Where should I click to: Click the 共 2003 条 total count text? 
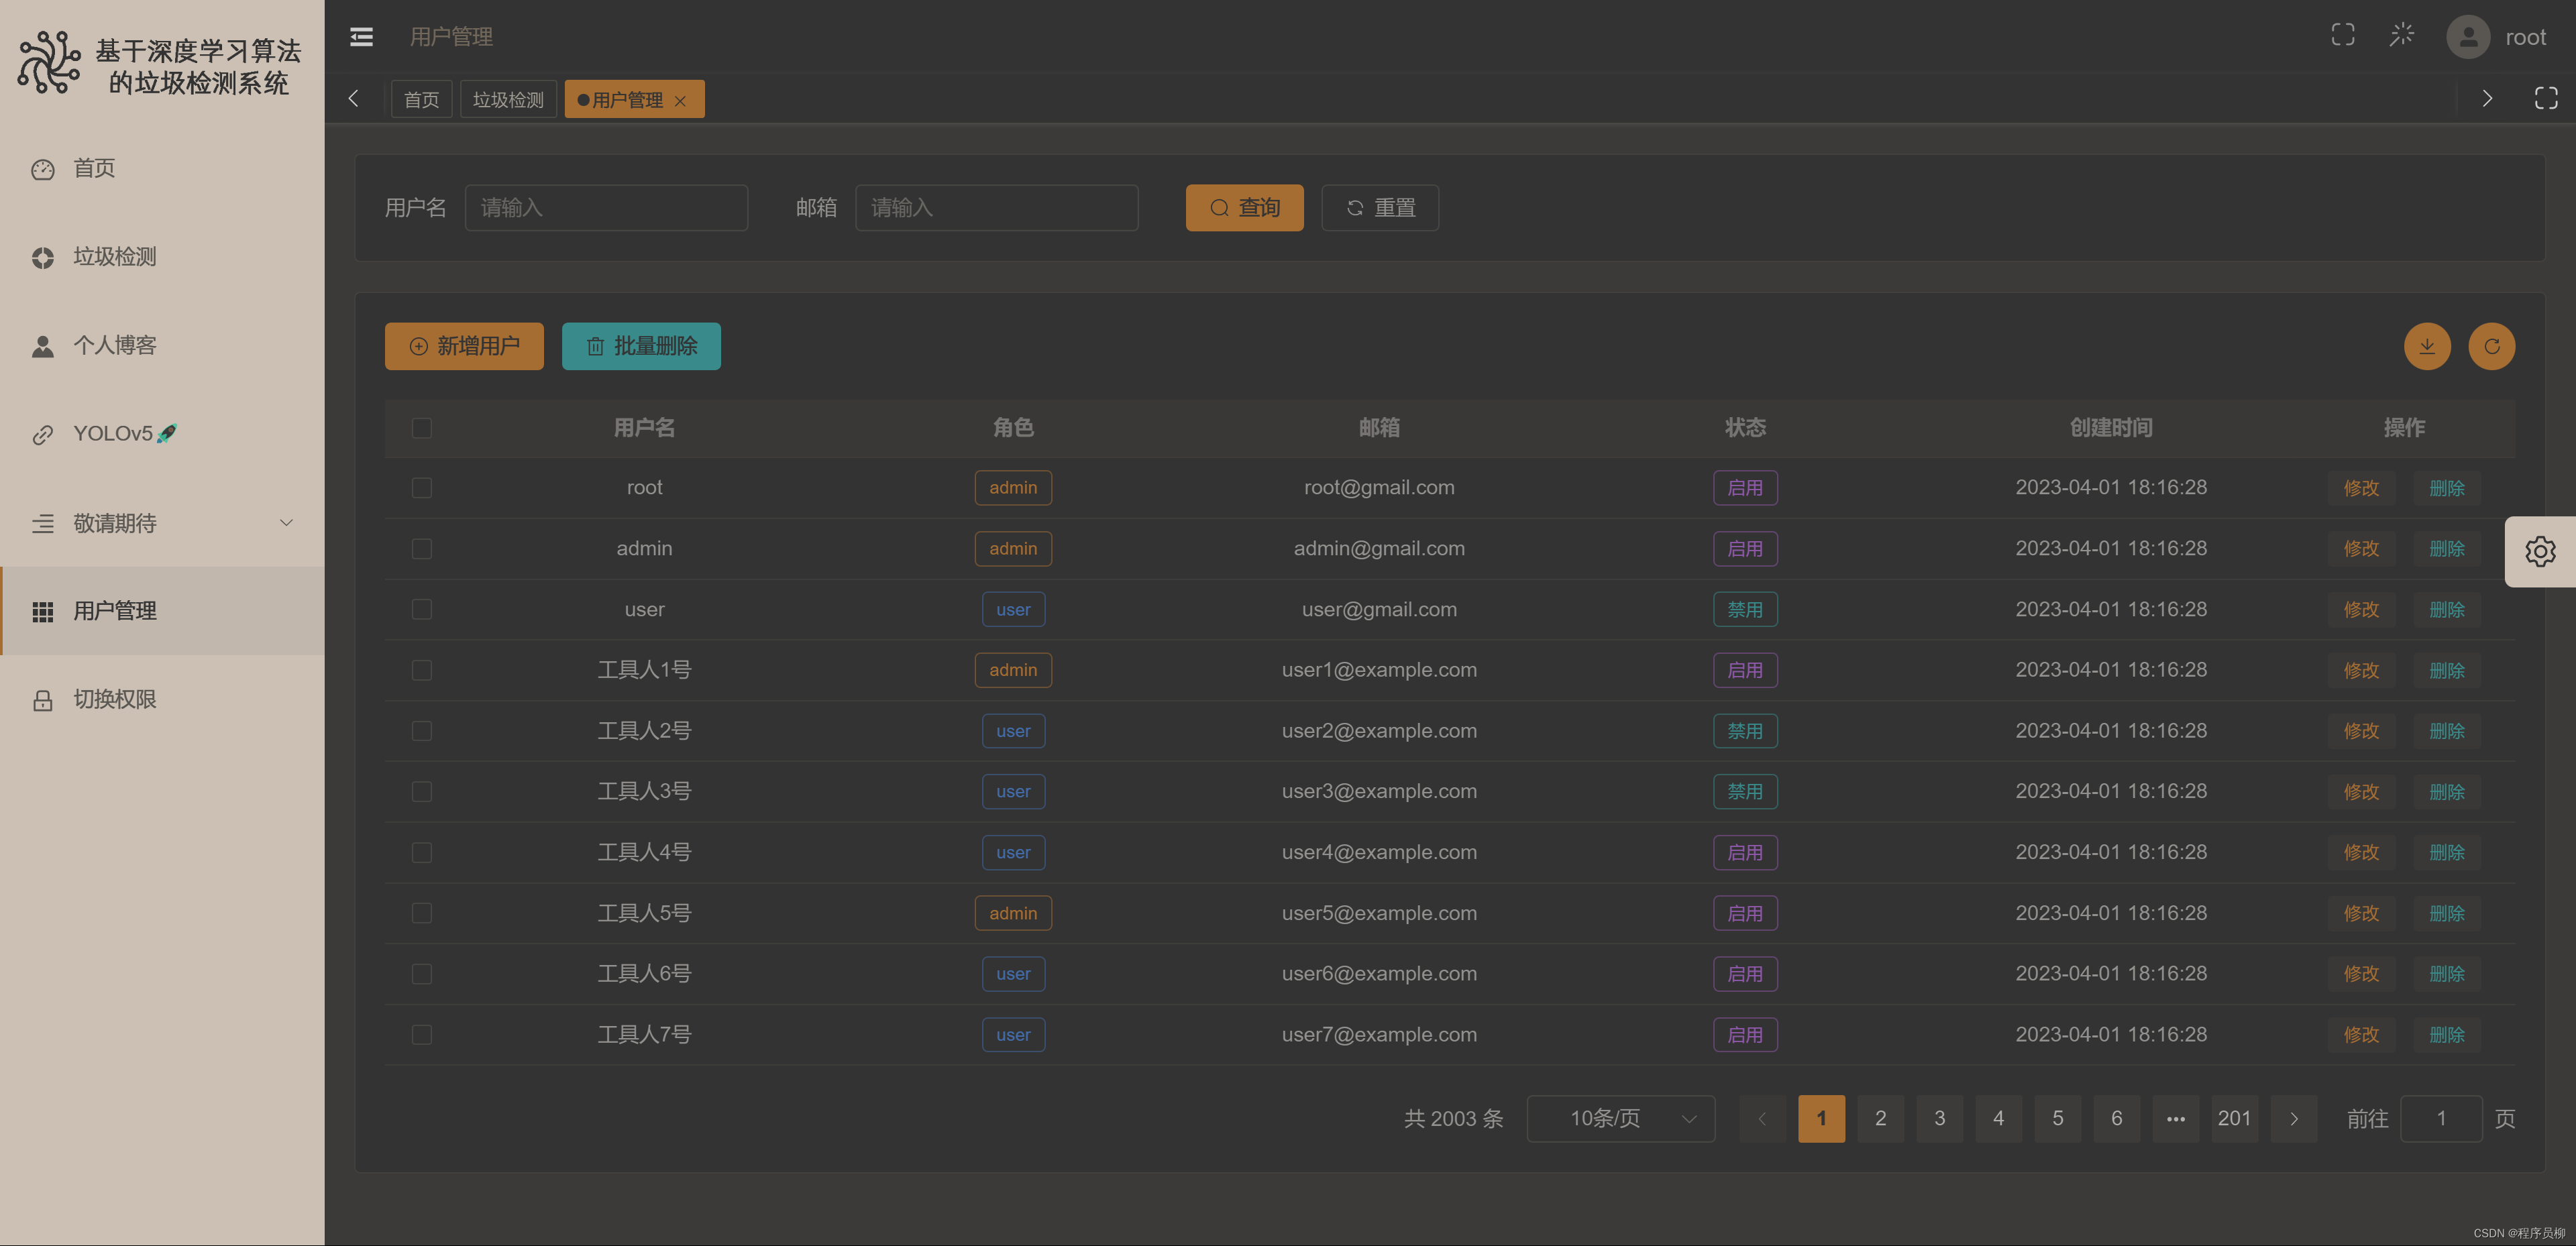pyautogui.click(x=1453, y=1118)
